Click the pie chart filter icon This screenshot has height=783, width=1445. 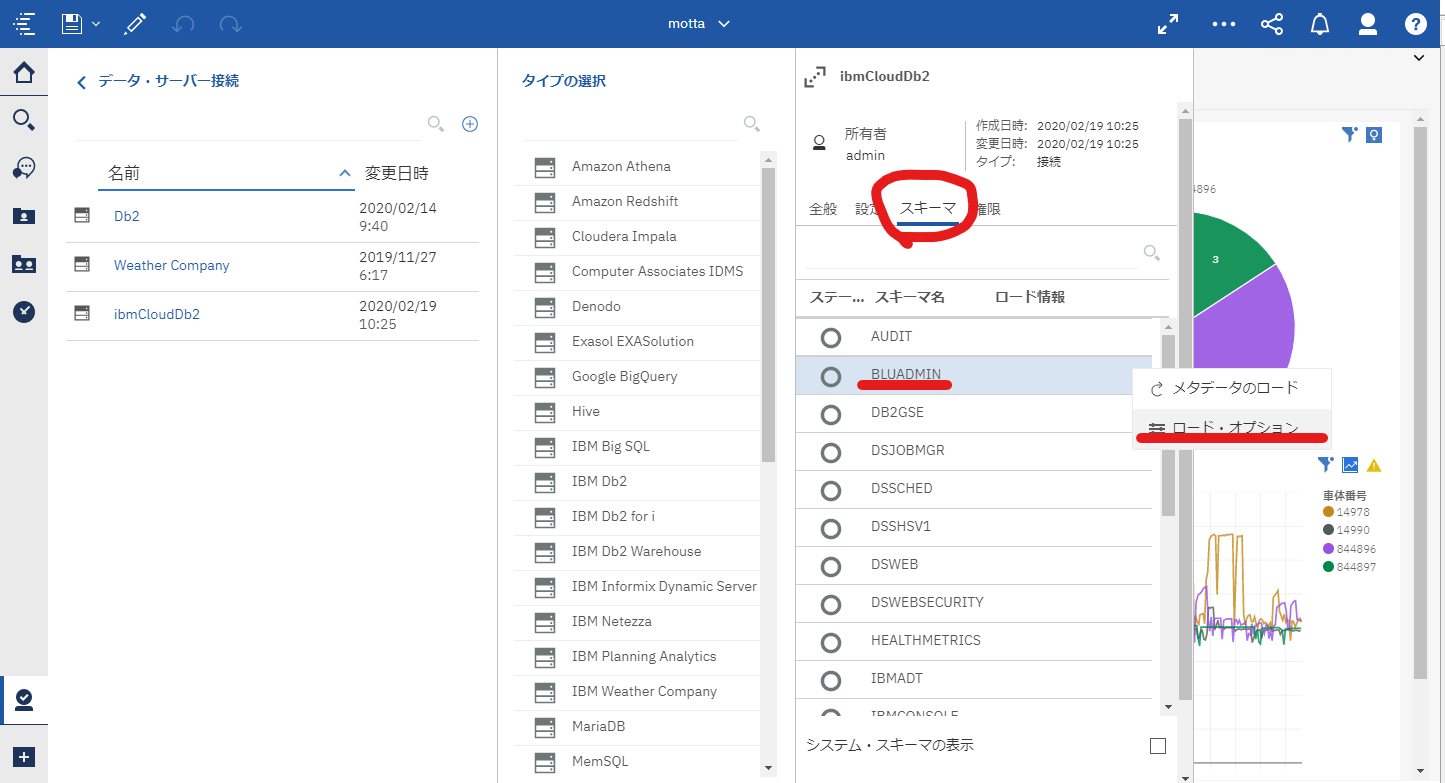click(1349, 134)
